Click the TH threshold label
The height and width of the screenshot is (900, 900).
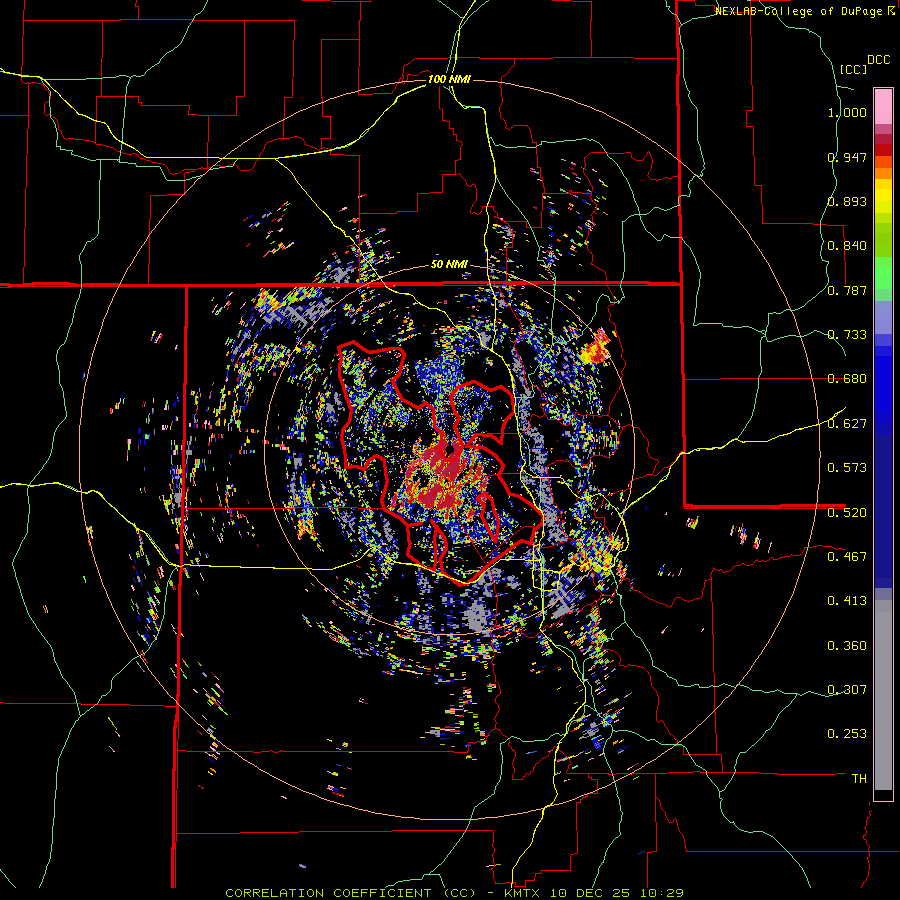(859, 778)
